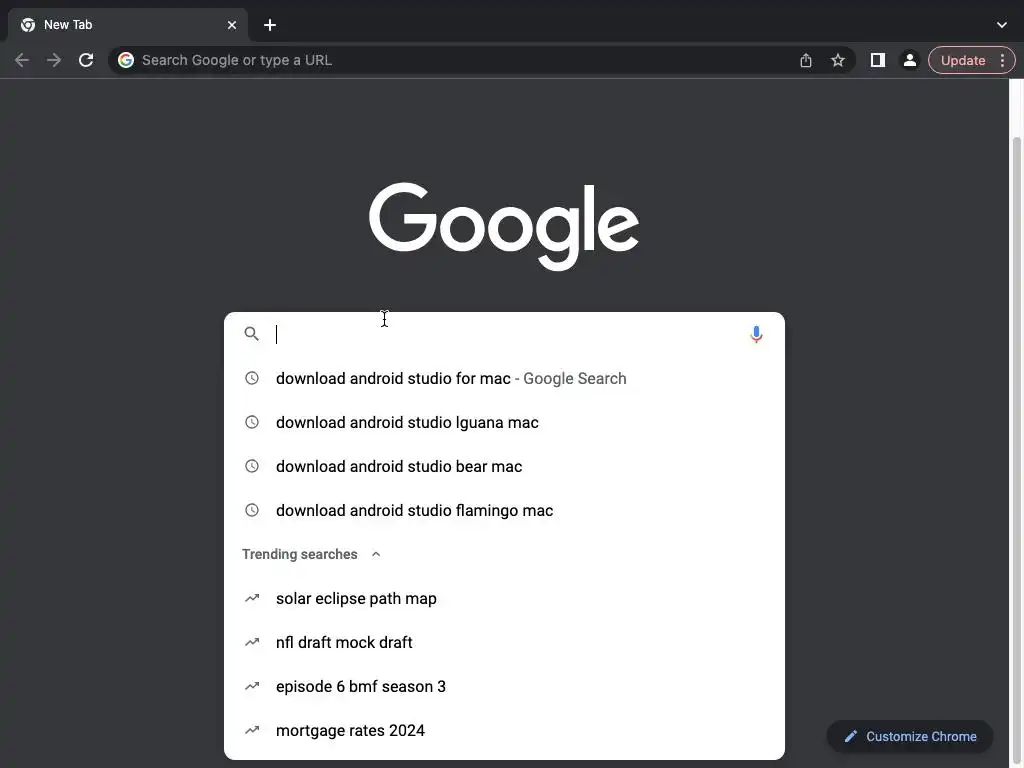
Task: Select episode 6 bmf season 3 trend
Action: point(504,686)
